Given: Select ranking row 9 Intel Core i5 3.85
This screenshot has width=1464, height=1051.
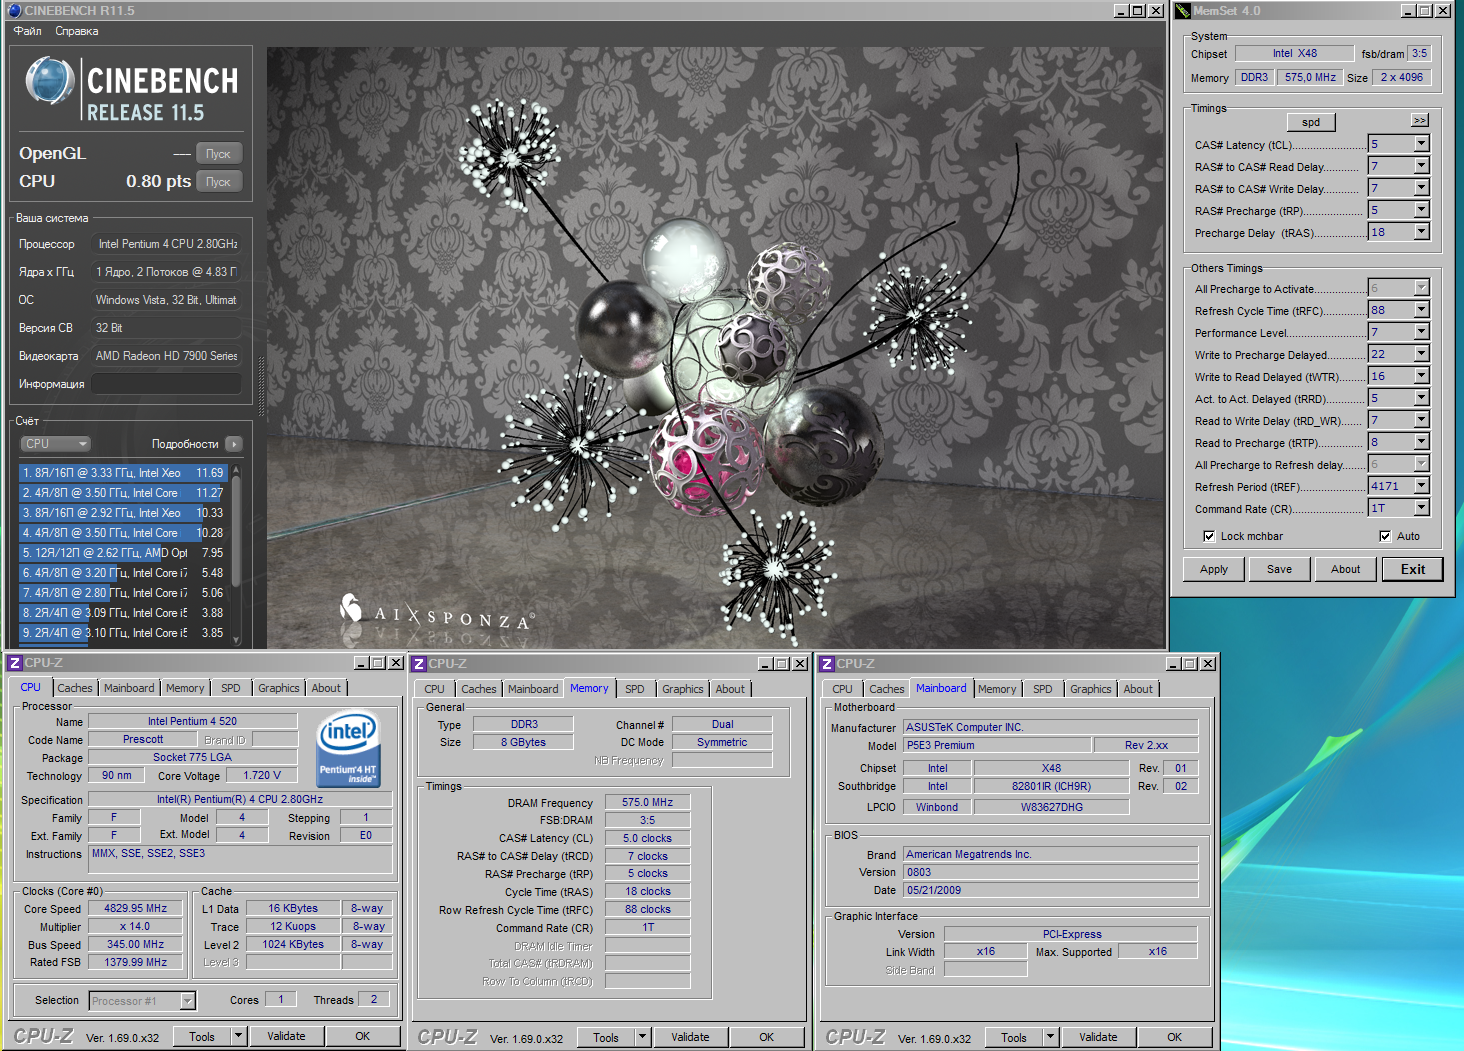Looking at the screenshot, I should pyautogui.click(x=124, y=633).
